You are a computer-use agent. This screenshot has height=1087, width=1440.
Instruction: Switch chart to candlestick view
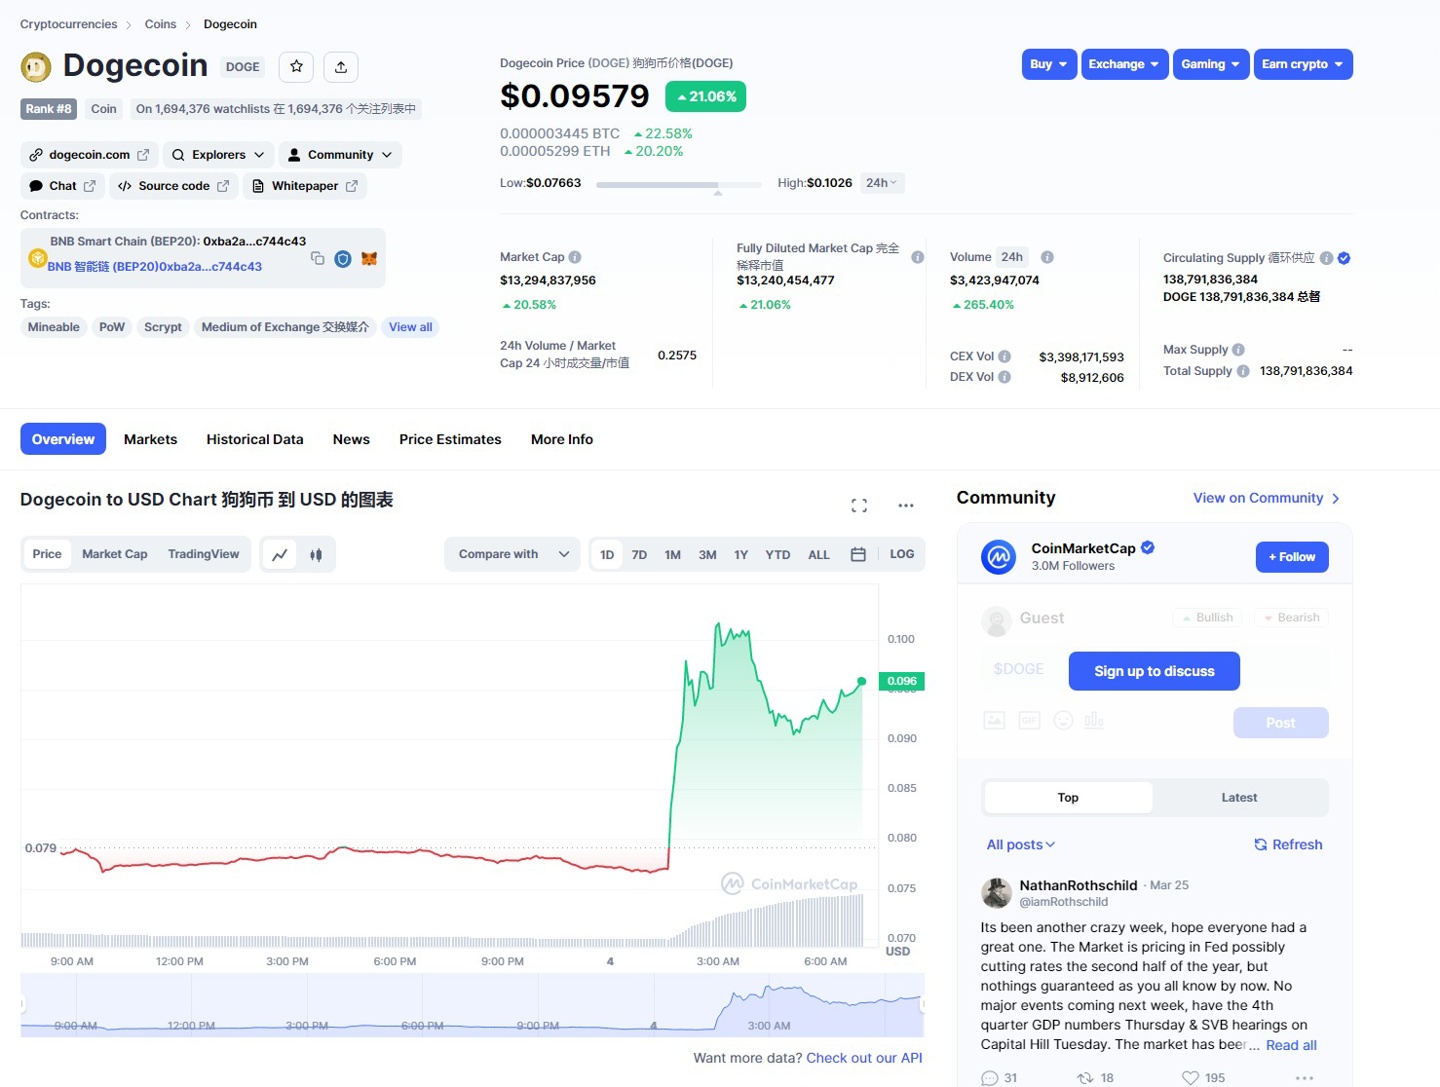[316, 554]
